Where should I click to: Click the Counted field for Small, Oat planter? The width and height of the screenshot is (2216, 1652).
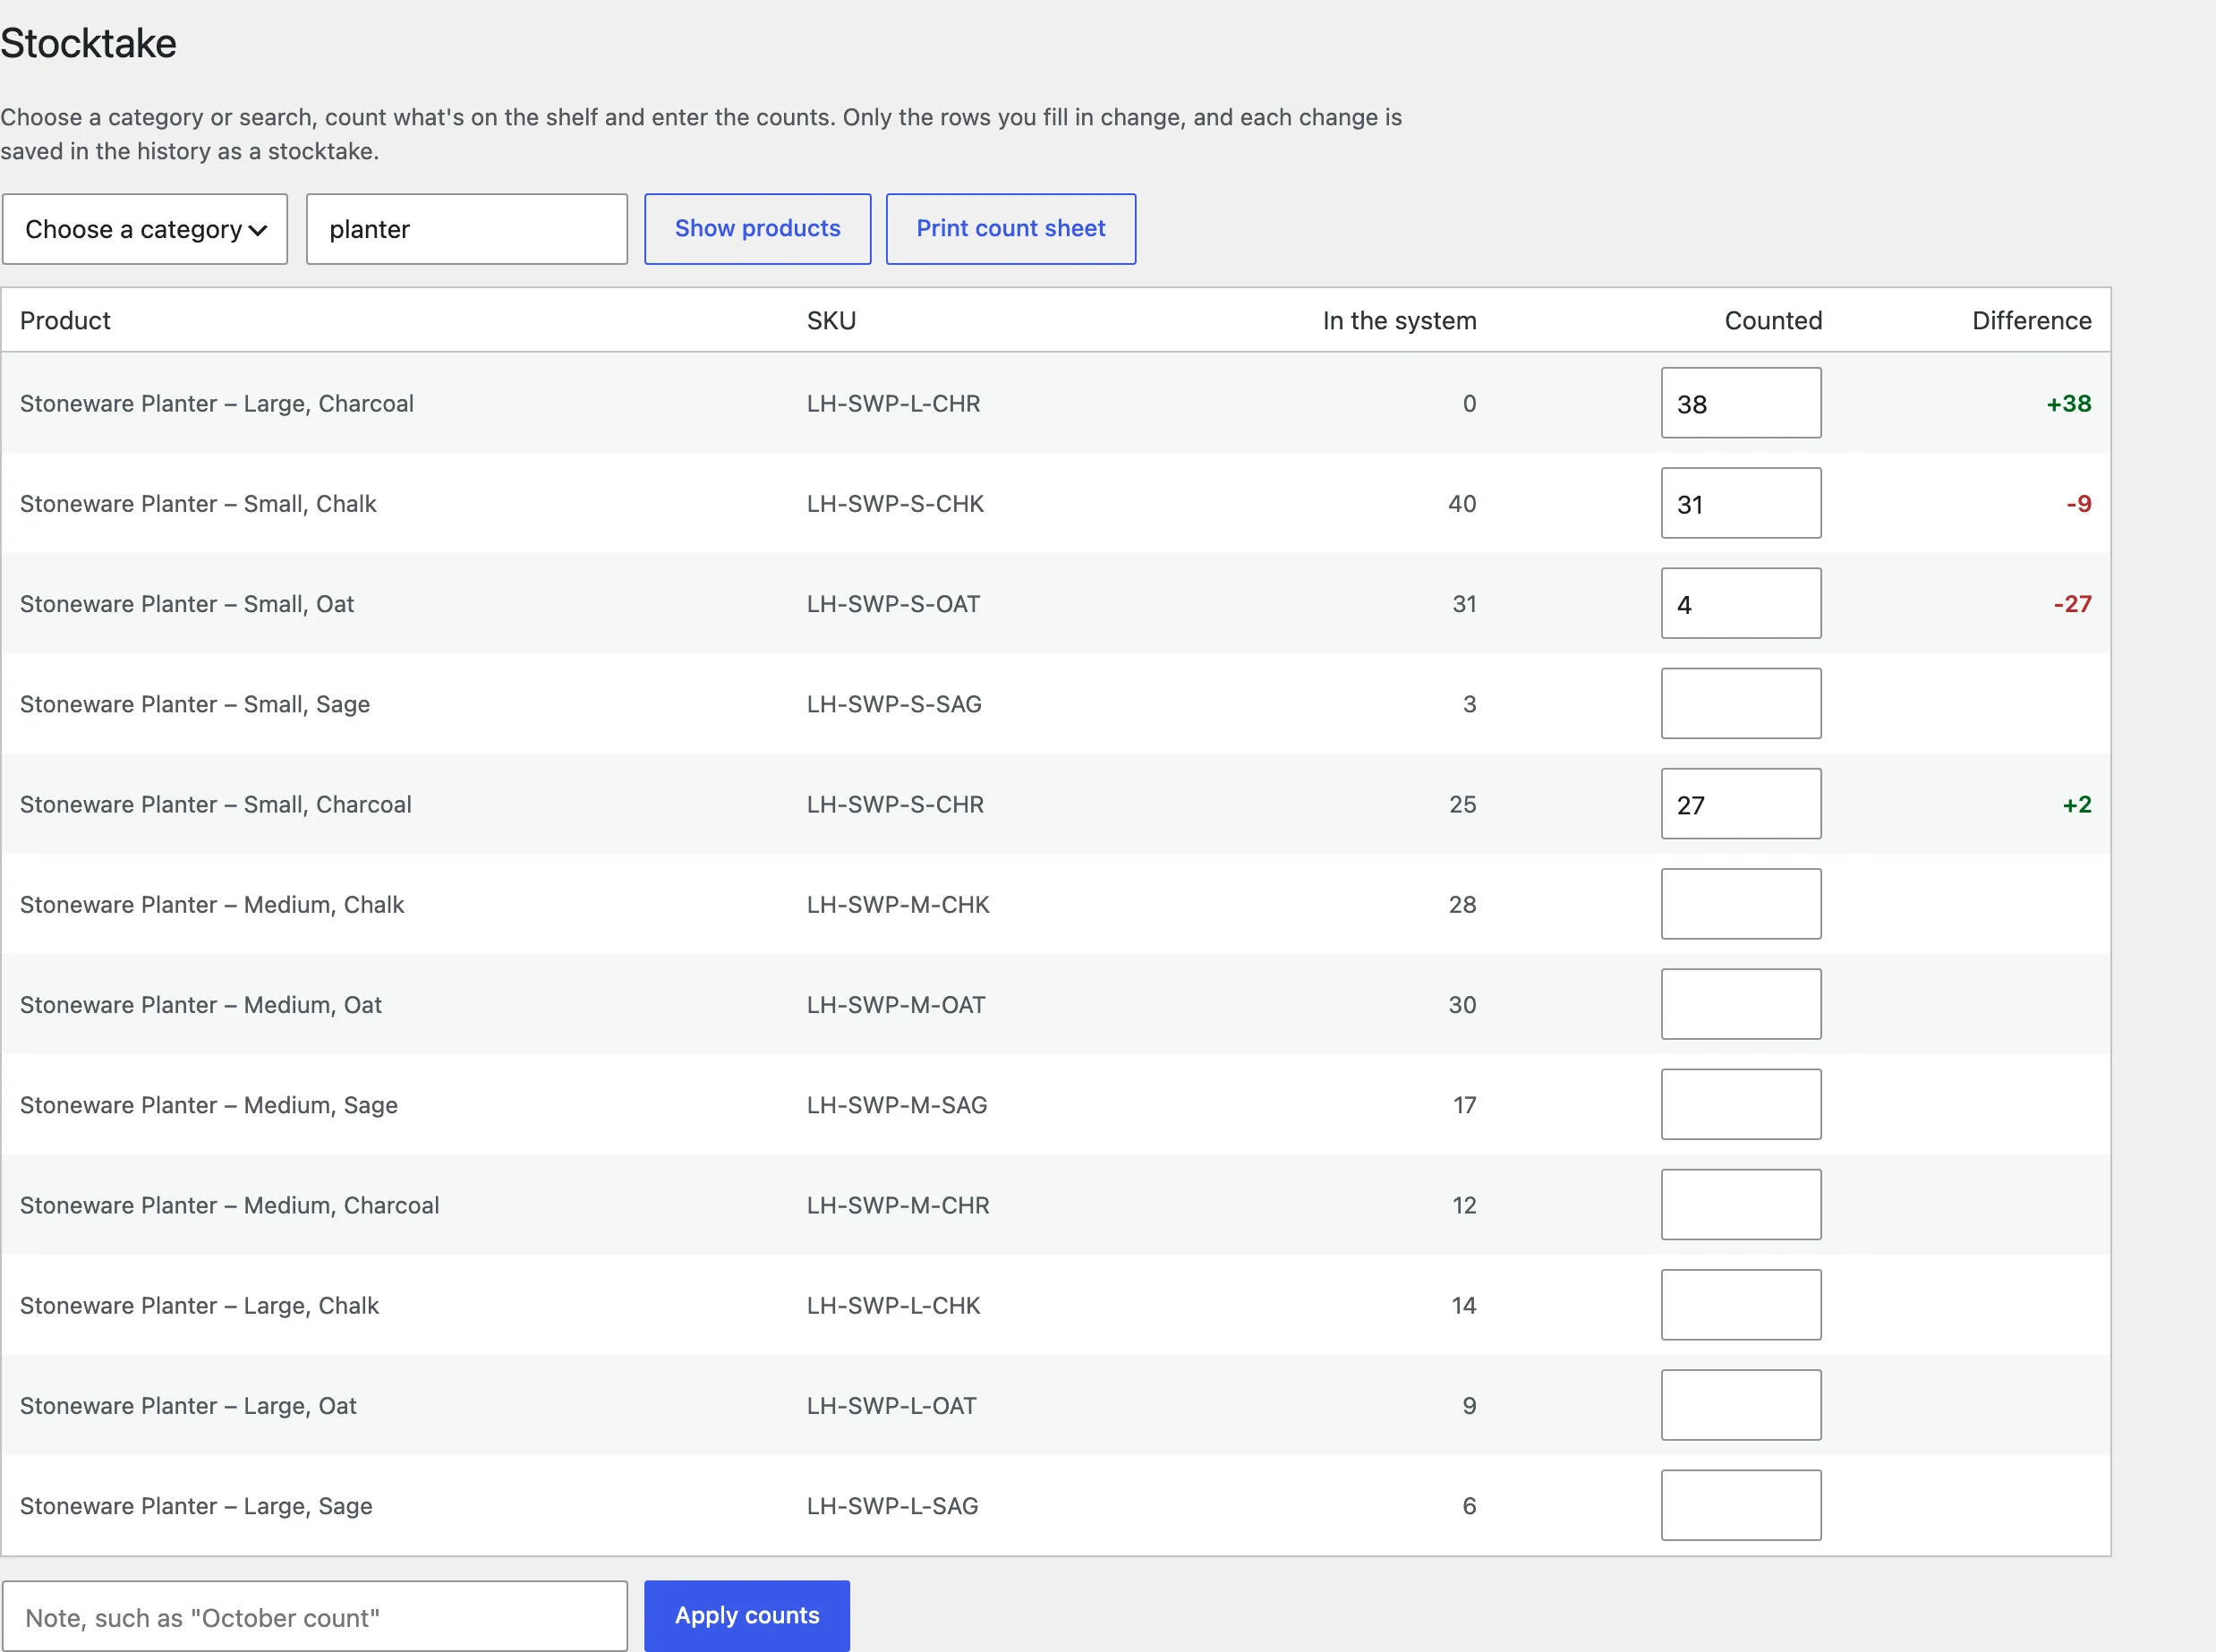click(x=1740, y=603)
